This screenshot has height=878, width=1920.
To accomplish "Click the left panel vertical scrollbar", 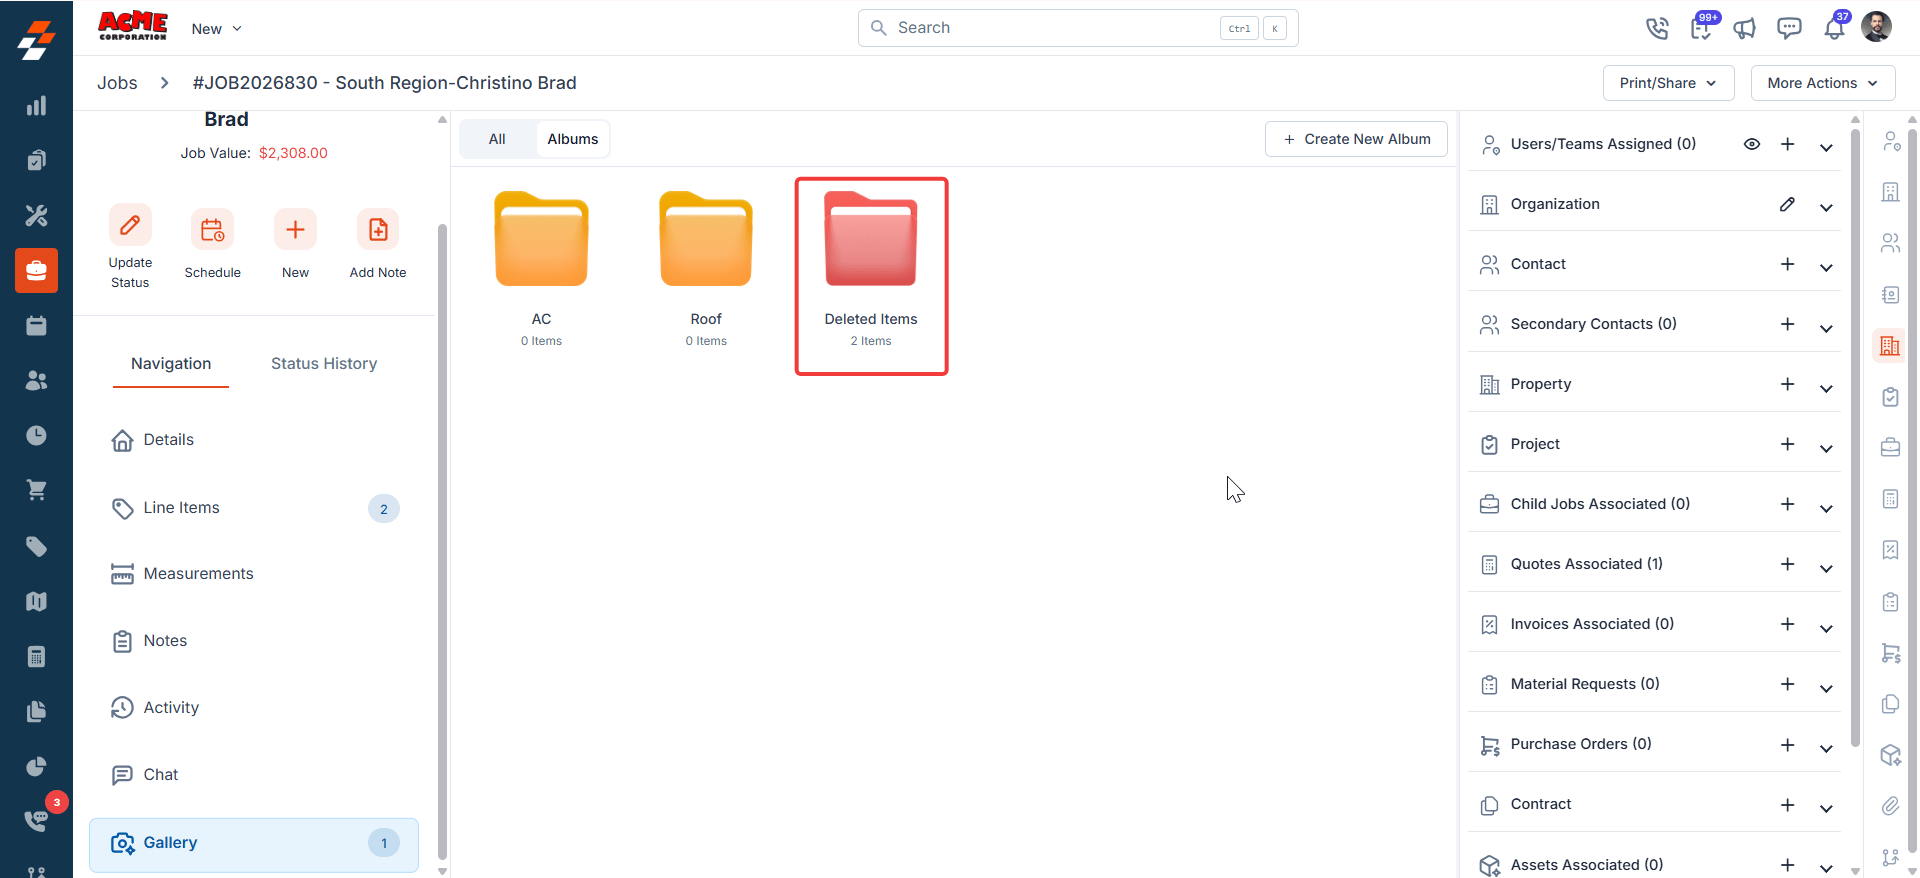I will pos(442,540).
